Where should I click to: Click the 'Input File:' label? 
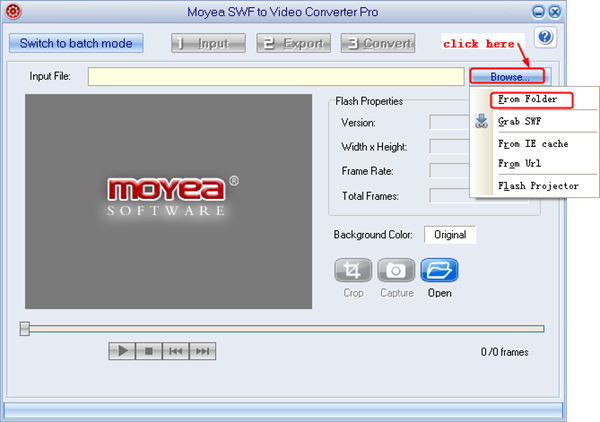[50, 76]
